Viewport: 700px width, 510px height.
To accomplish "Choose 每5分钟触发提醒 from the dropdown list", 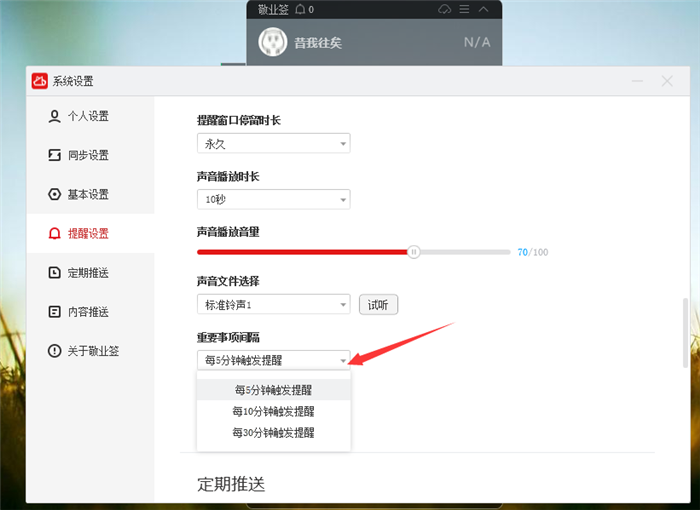I will coord(274,390).
